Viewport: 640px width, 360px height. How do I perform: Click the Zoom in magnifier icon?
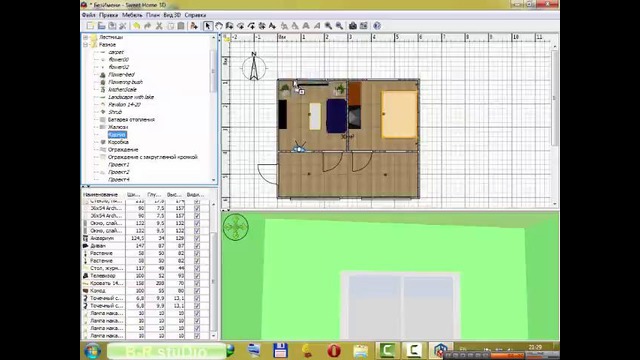click(328, 26)
